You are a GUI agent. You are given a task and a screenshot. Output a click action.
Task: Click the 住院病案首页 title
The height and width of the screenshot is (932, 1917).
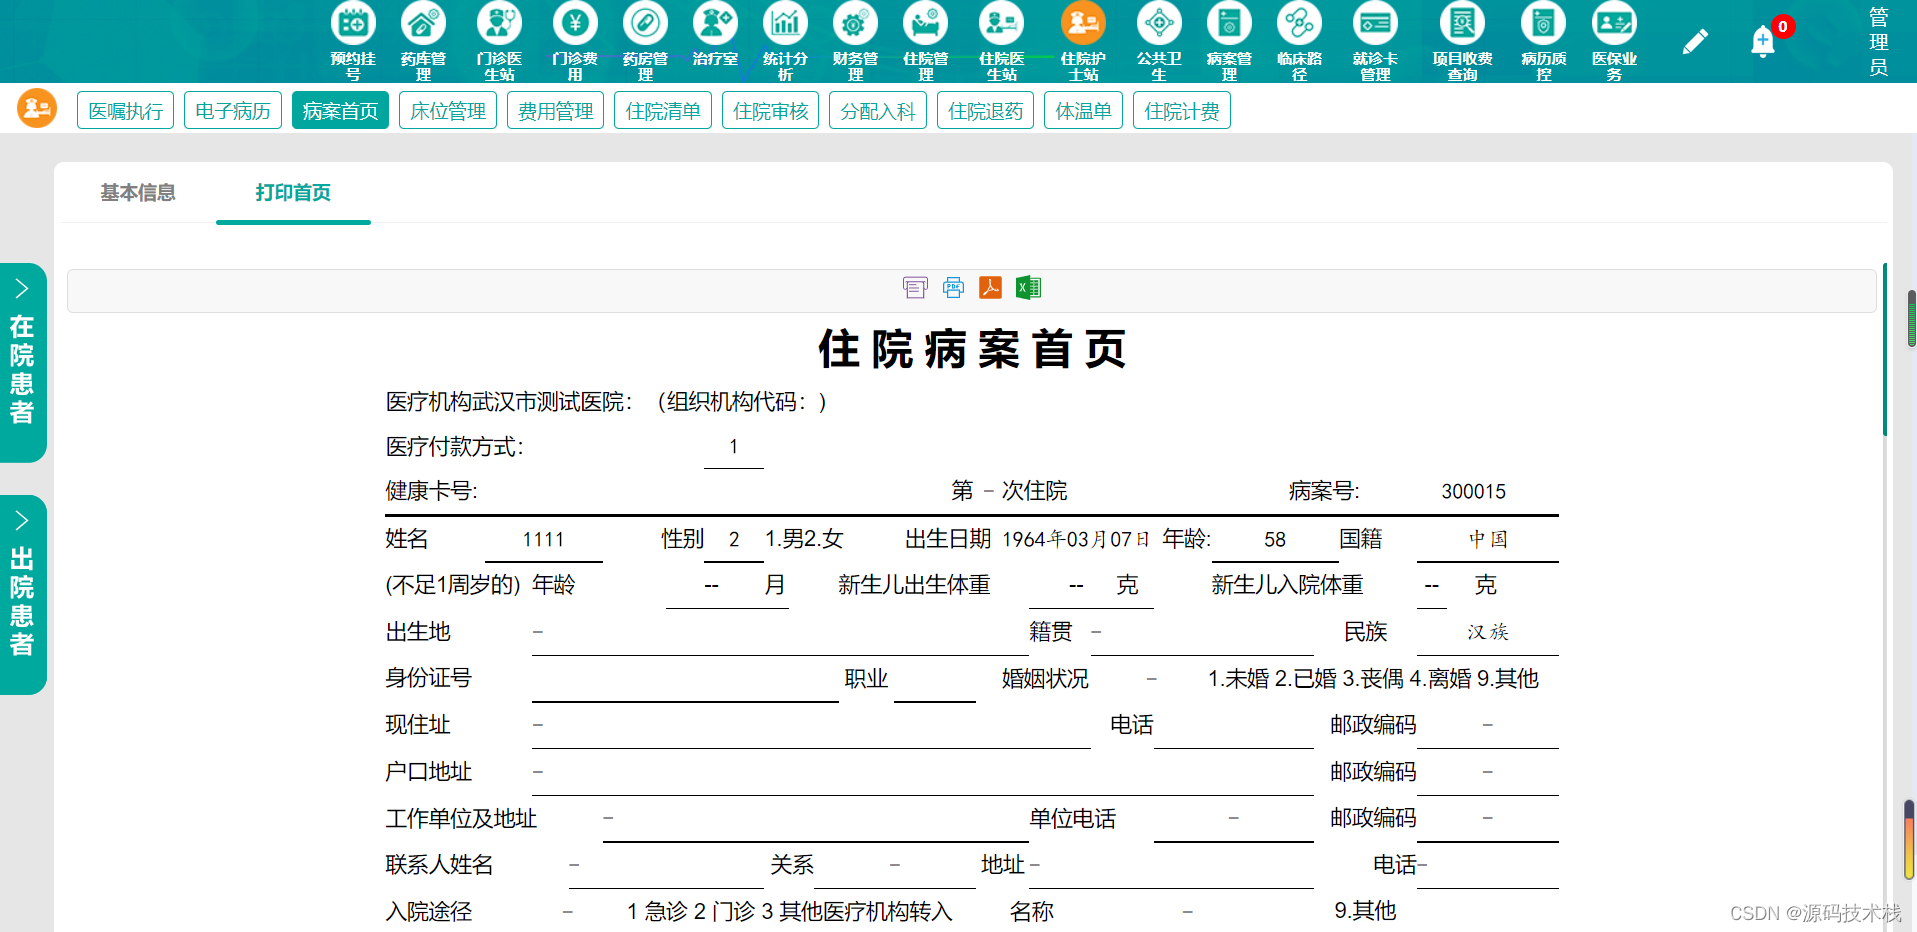(x=971, y=349)
